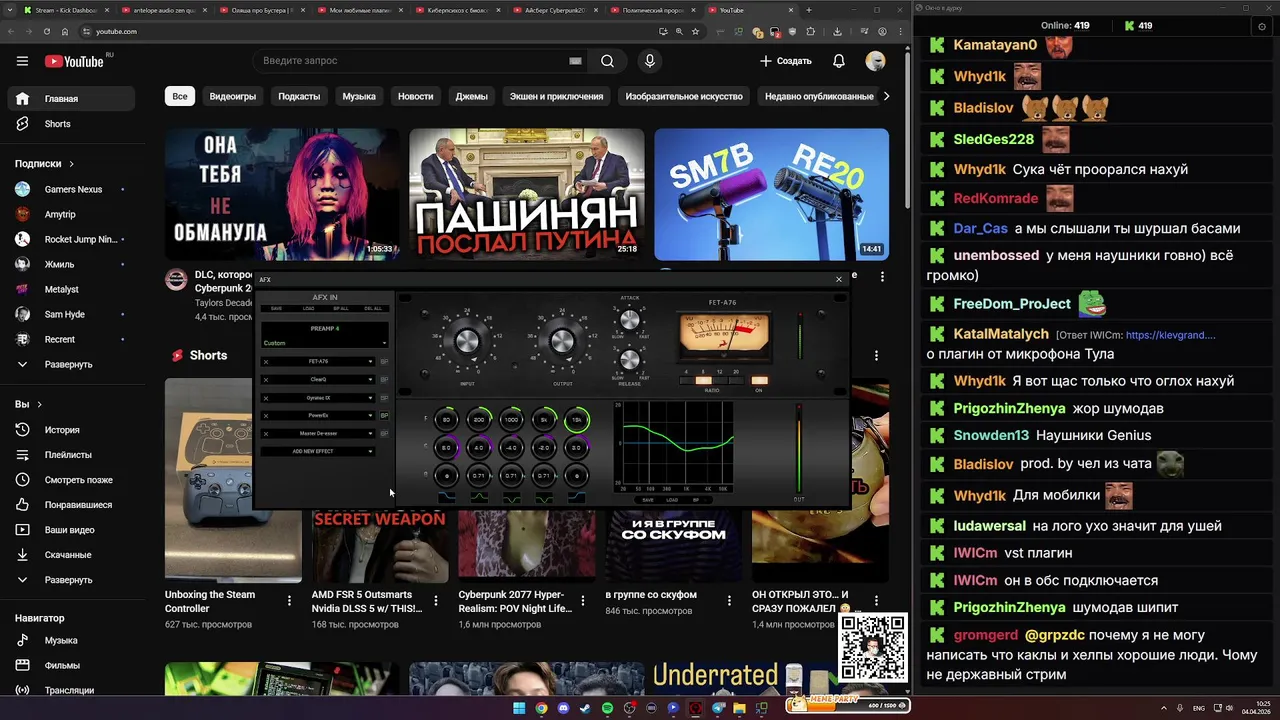Start voice search with the microphone icon
Screen dimensions: 1280x720
(650, 61)
